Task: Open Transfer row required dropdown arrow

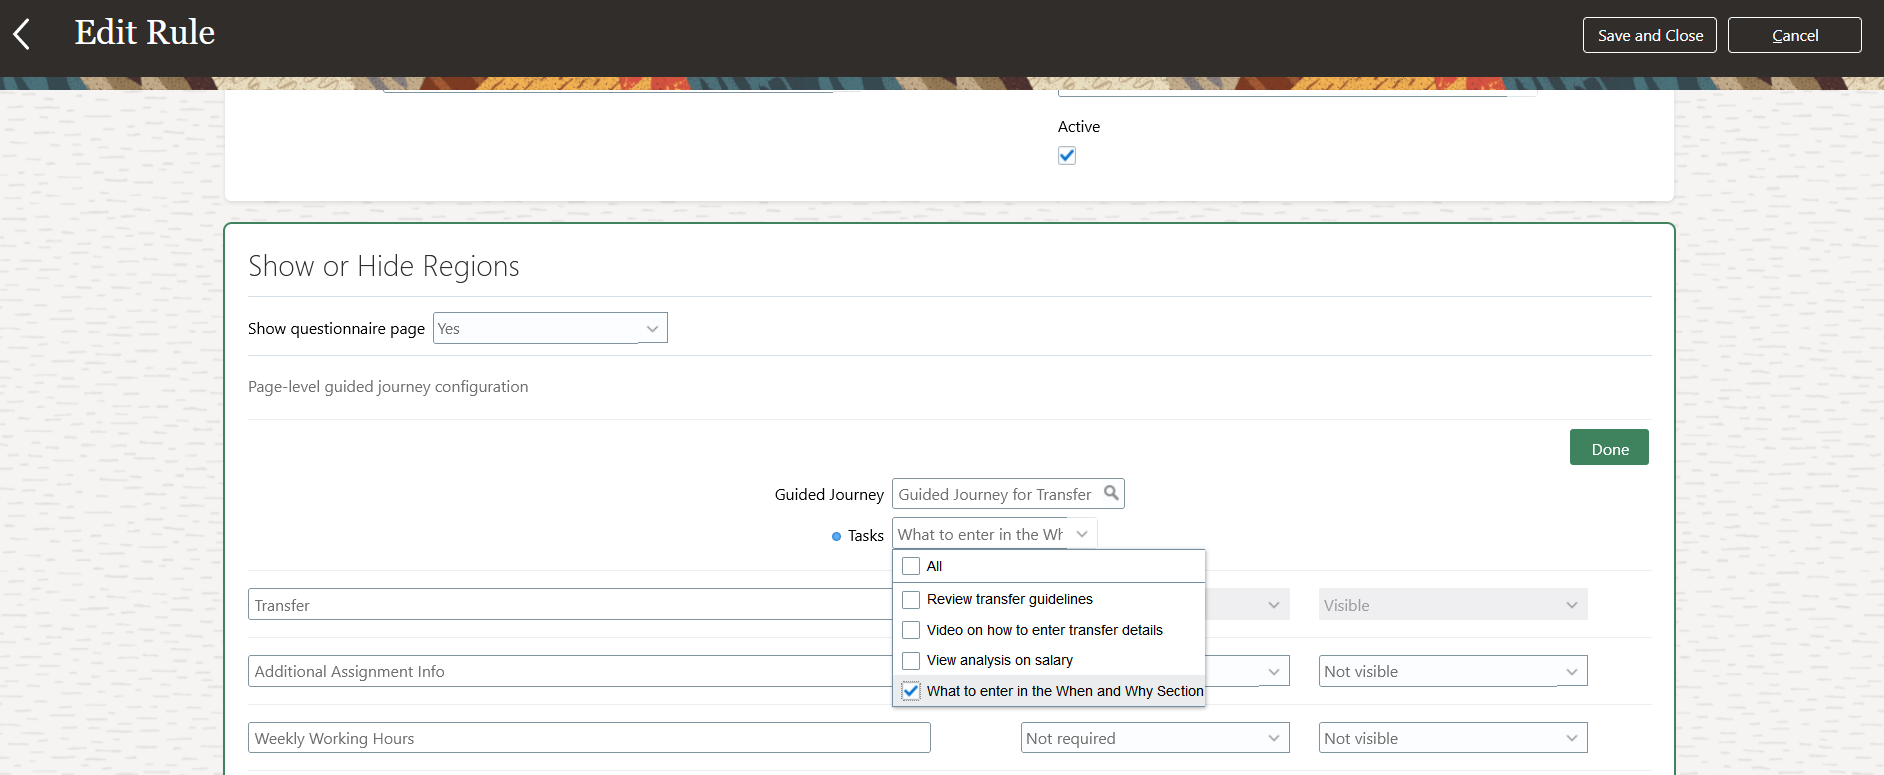Action: (x=1273, y=605)
